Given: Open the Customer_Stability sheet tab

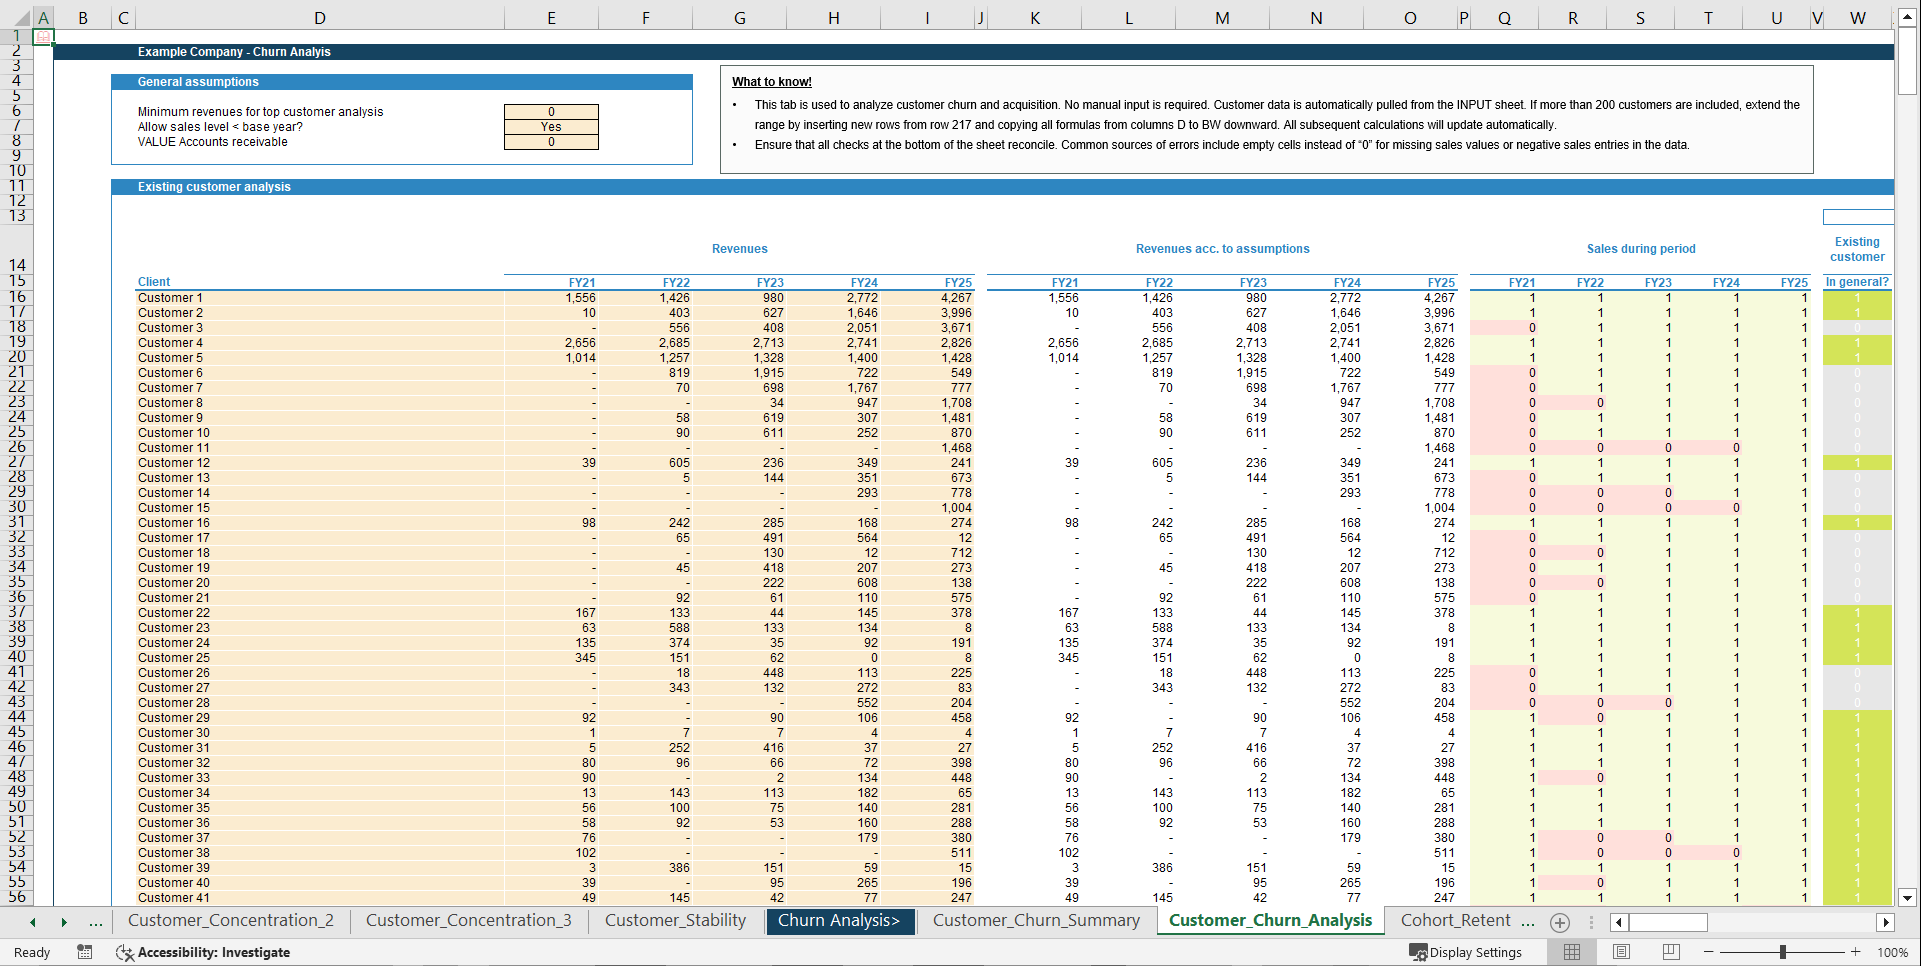Looking at the screenshot, I should (x=675, y=920).
